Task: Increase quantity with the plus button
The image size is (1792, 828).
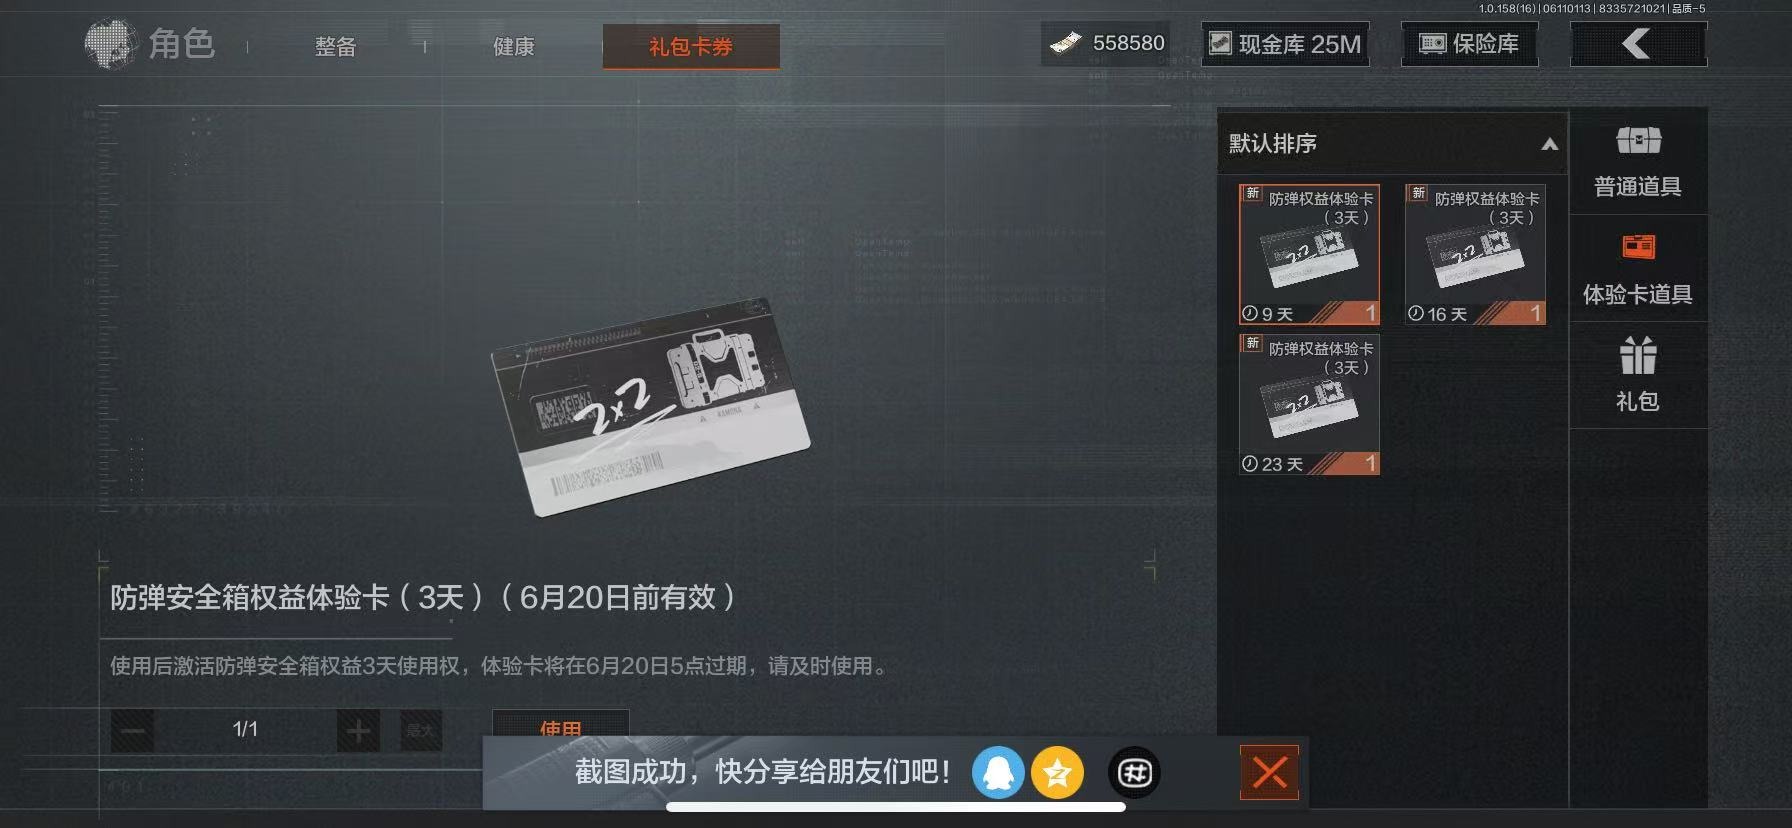Action: pyautogui.click(x=358, y=731)
